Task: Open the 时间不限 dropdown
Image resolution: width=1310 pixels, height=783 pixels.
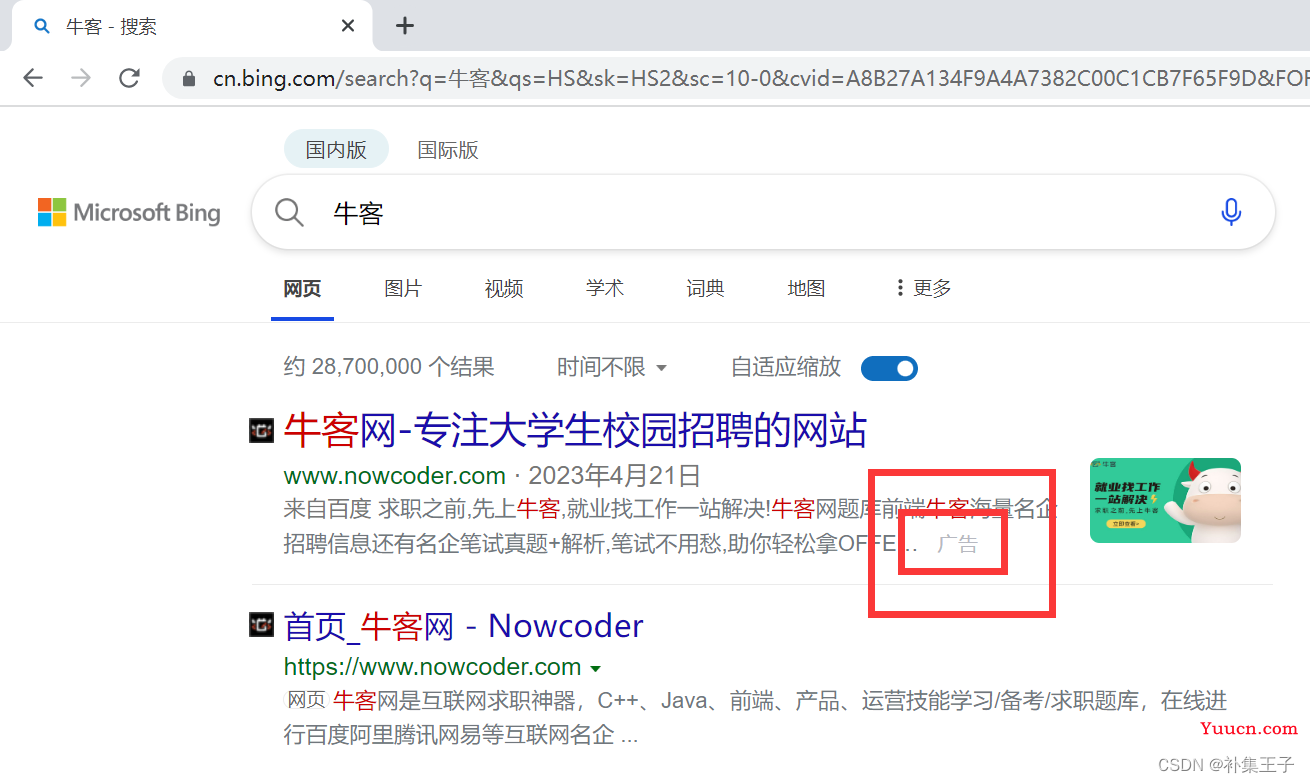Action: pyautogui.click(x=612, y=367)
